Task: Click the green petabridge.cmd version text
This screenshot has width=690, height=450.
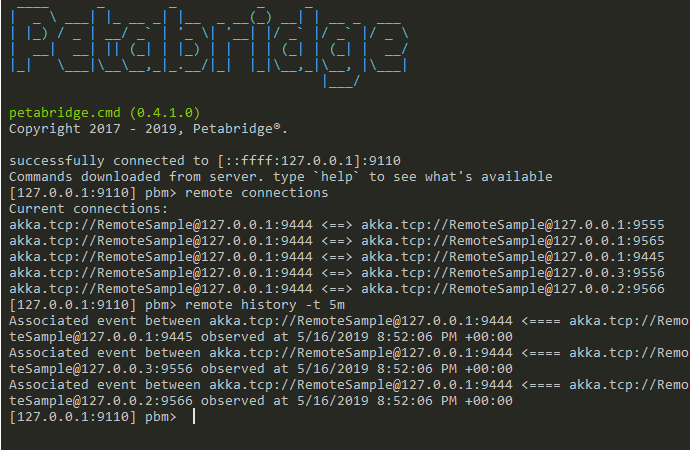Action: coord(105,113)
